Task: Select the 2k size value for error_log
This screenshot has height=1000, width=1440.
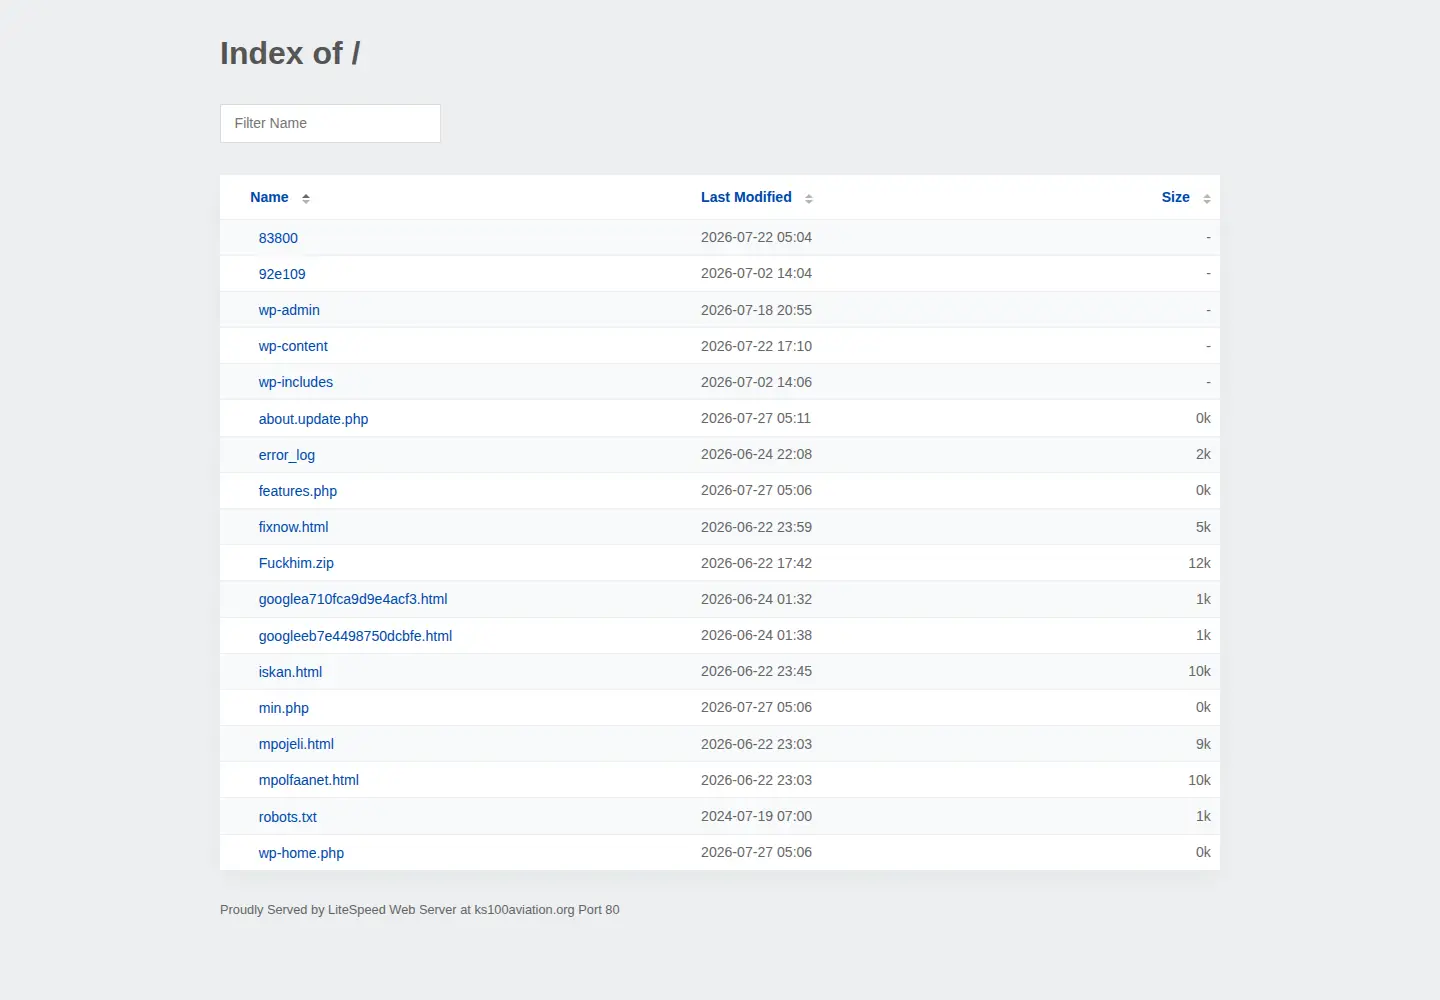Action: point(1203,454)
